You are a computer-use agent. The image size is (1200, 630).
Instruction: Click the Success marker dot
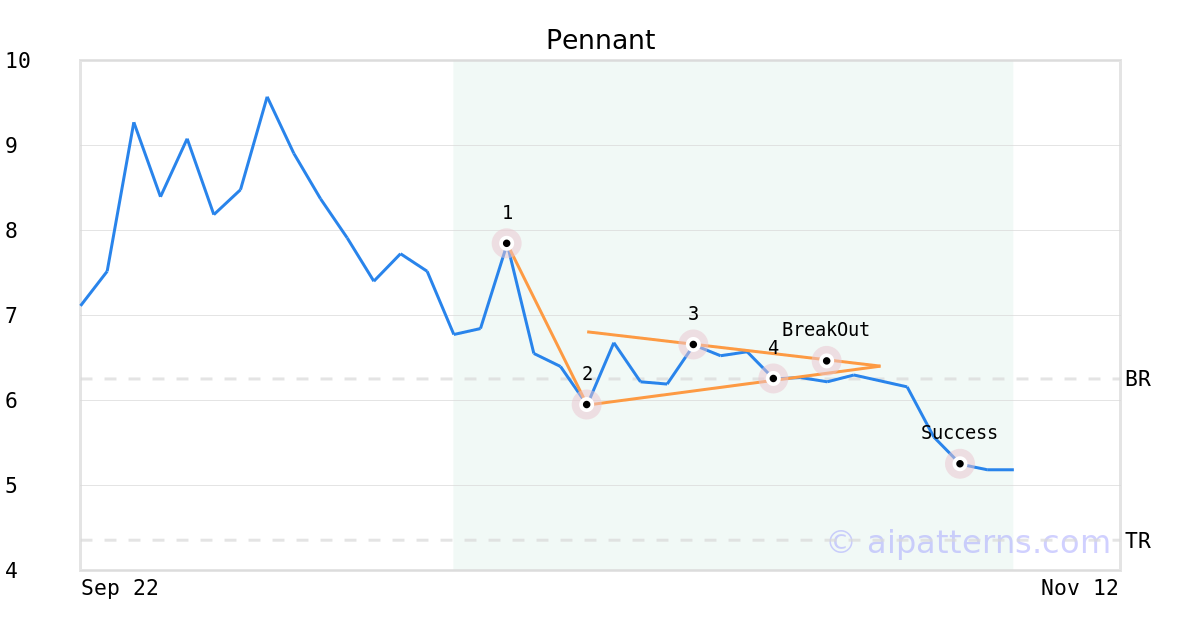(x=960, y=463)
